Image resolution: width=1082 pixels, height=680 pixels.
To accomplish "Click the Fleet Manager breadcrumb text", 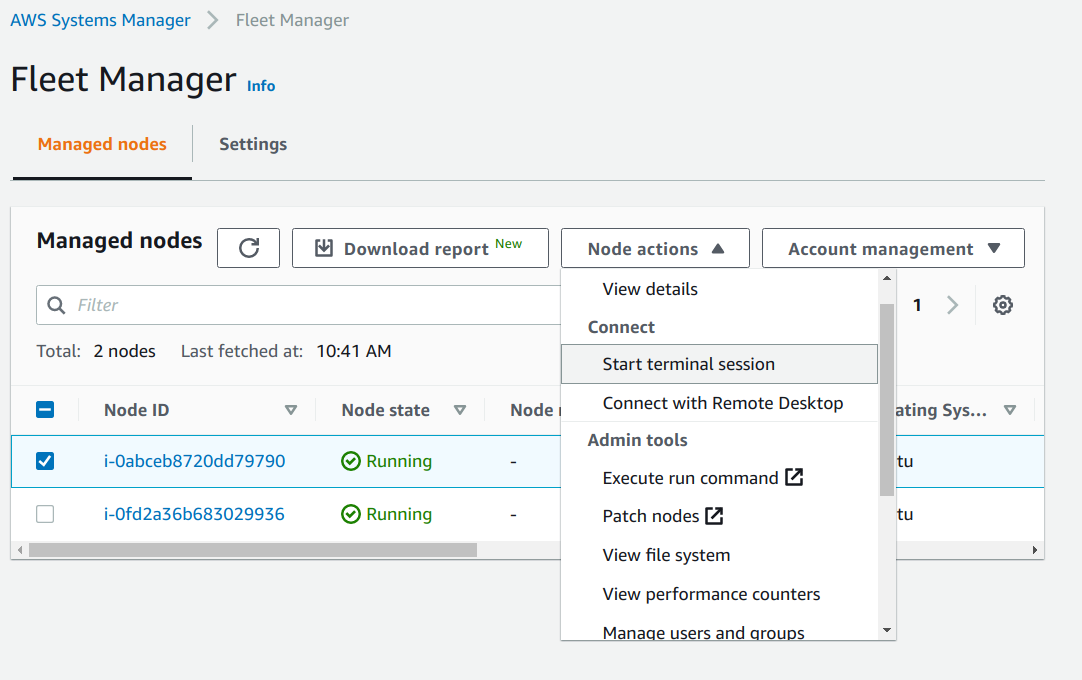I will pyautogui.click(x=292, y=20).
